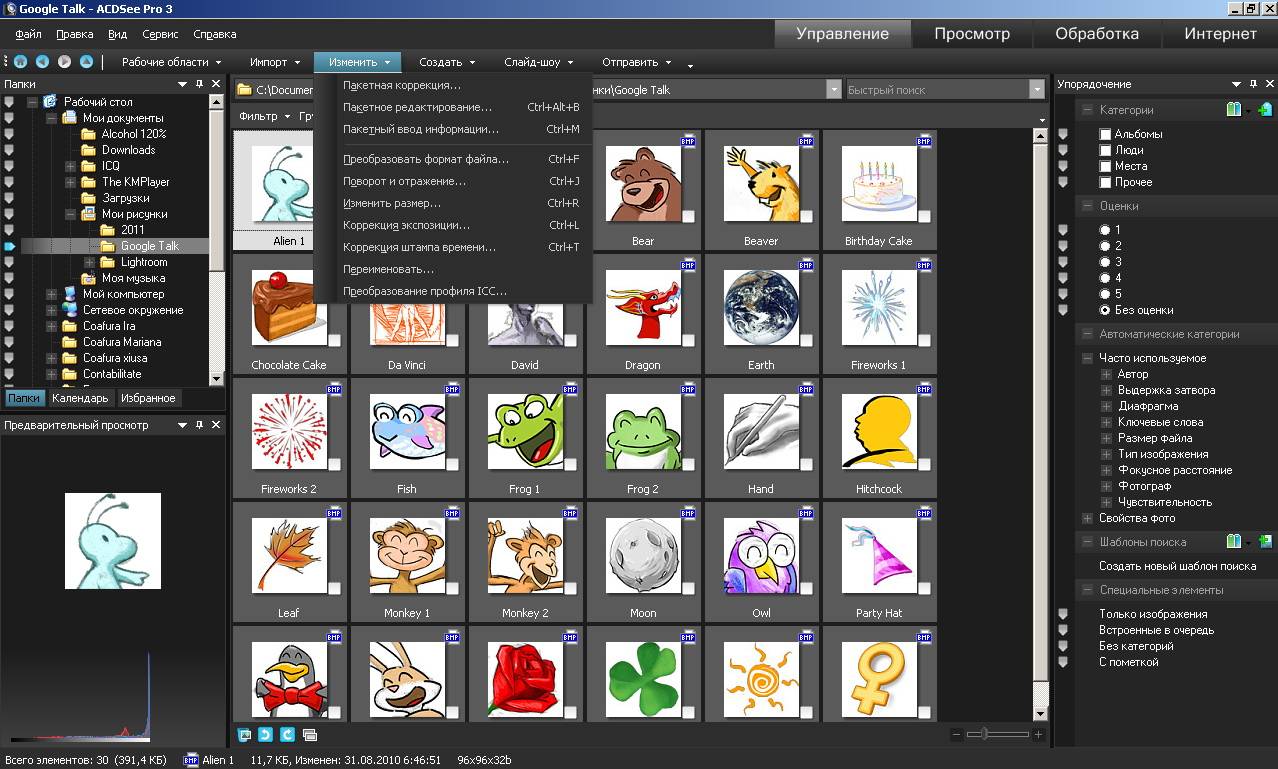This screenshot has height=769, width=1278.
Task: Open the Импорт dropdown
Action: point(274,62)
